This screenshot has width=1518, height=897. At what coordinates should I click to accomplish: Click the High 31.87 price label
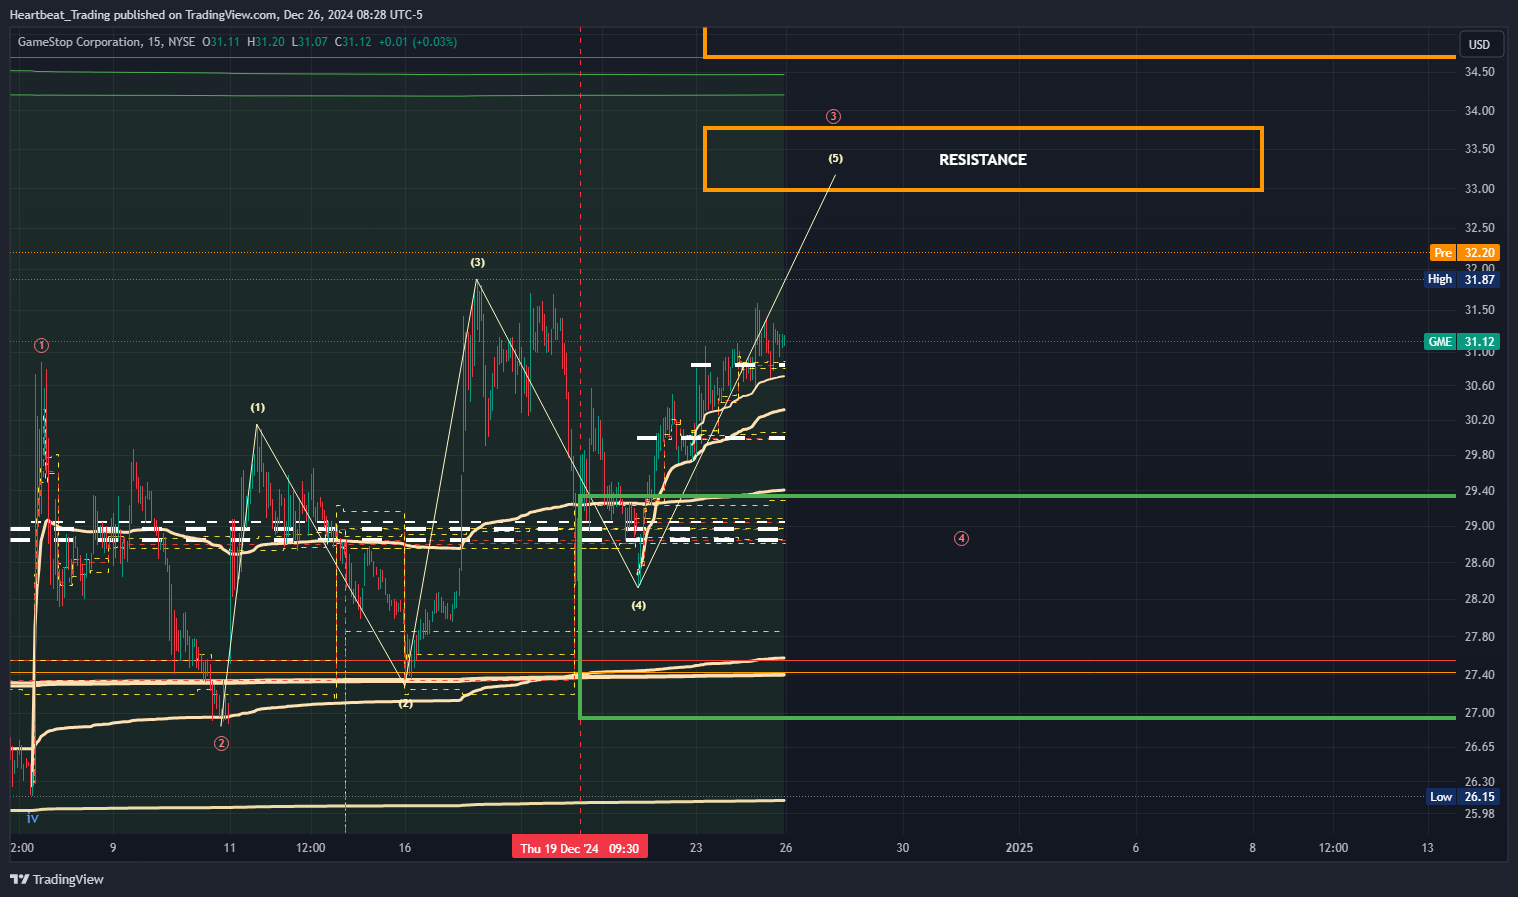coord(1462,279)
